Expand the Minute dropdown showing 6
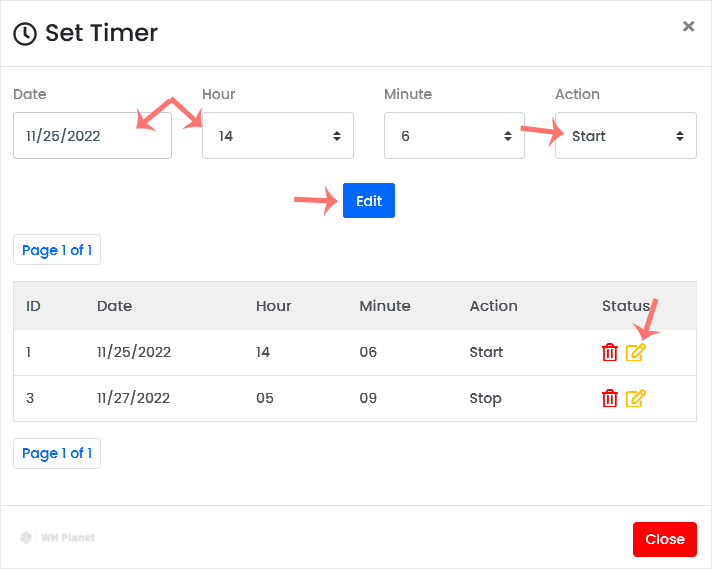 click(x=453, y=136)
